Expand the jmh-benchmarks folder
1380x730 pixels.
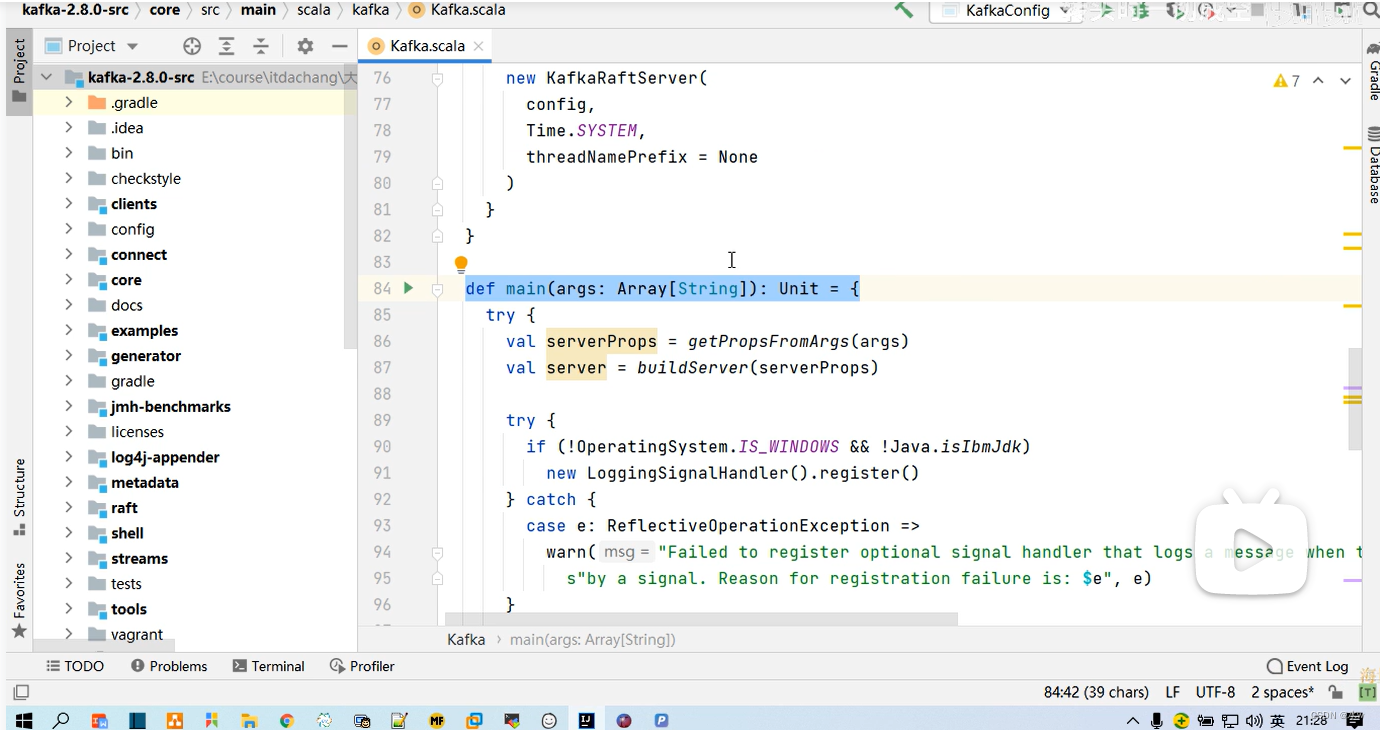[68, 406]
